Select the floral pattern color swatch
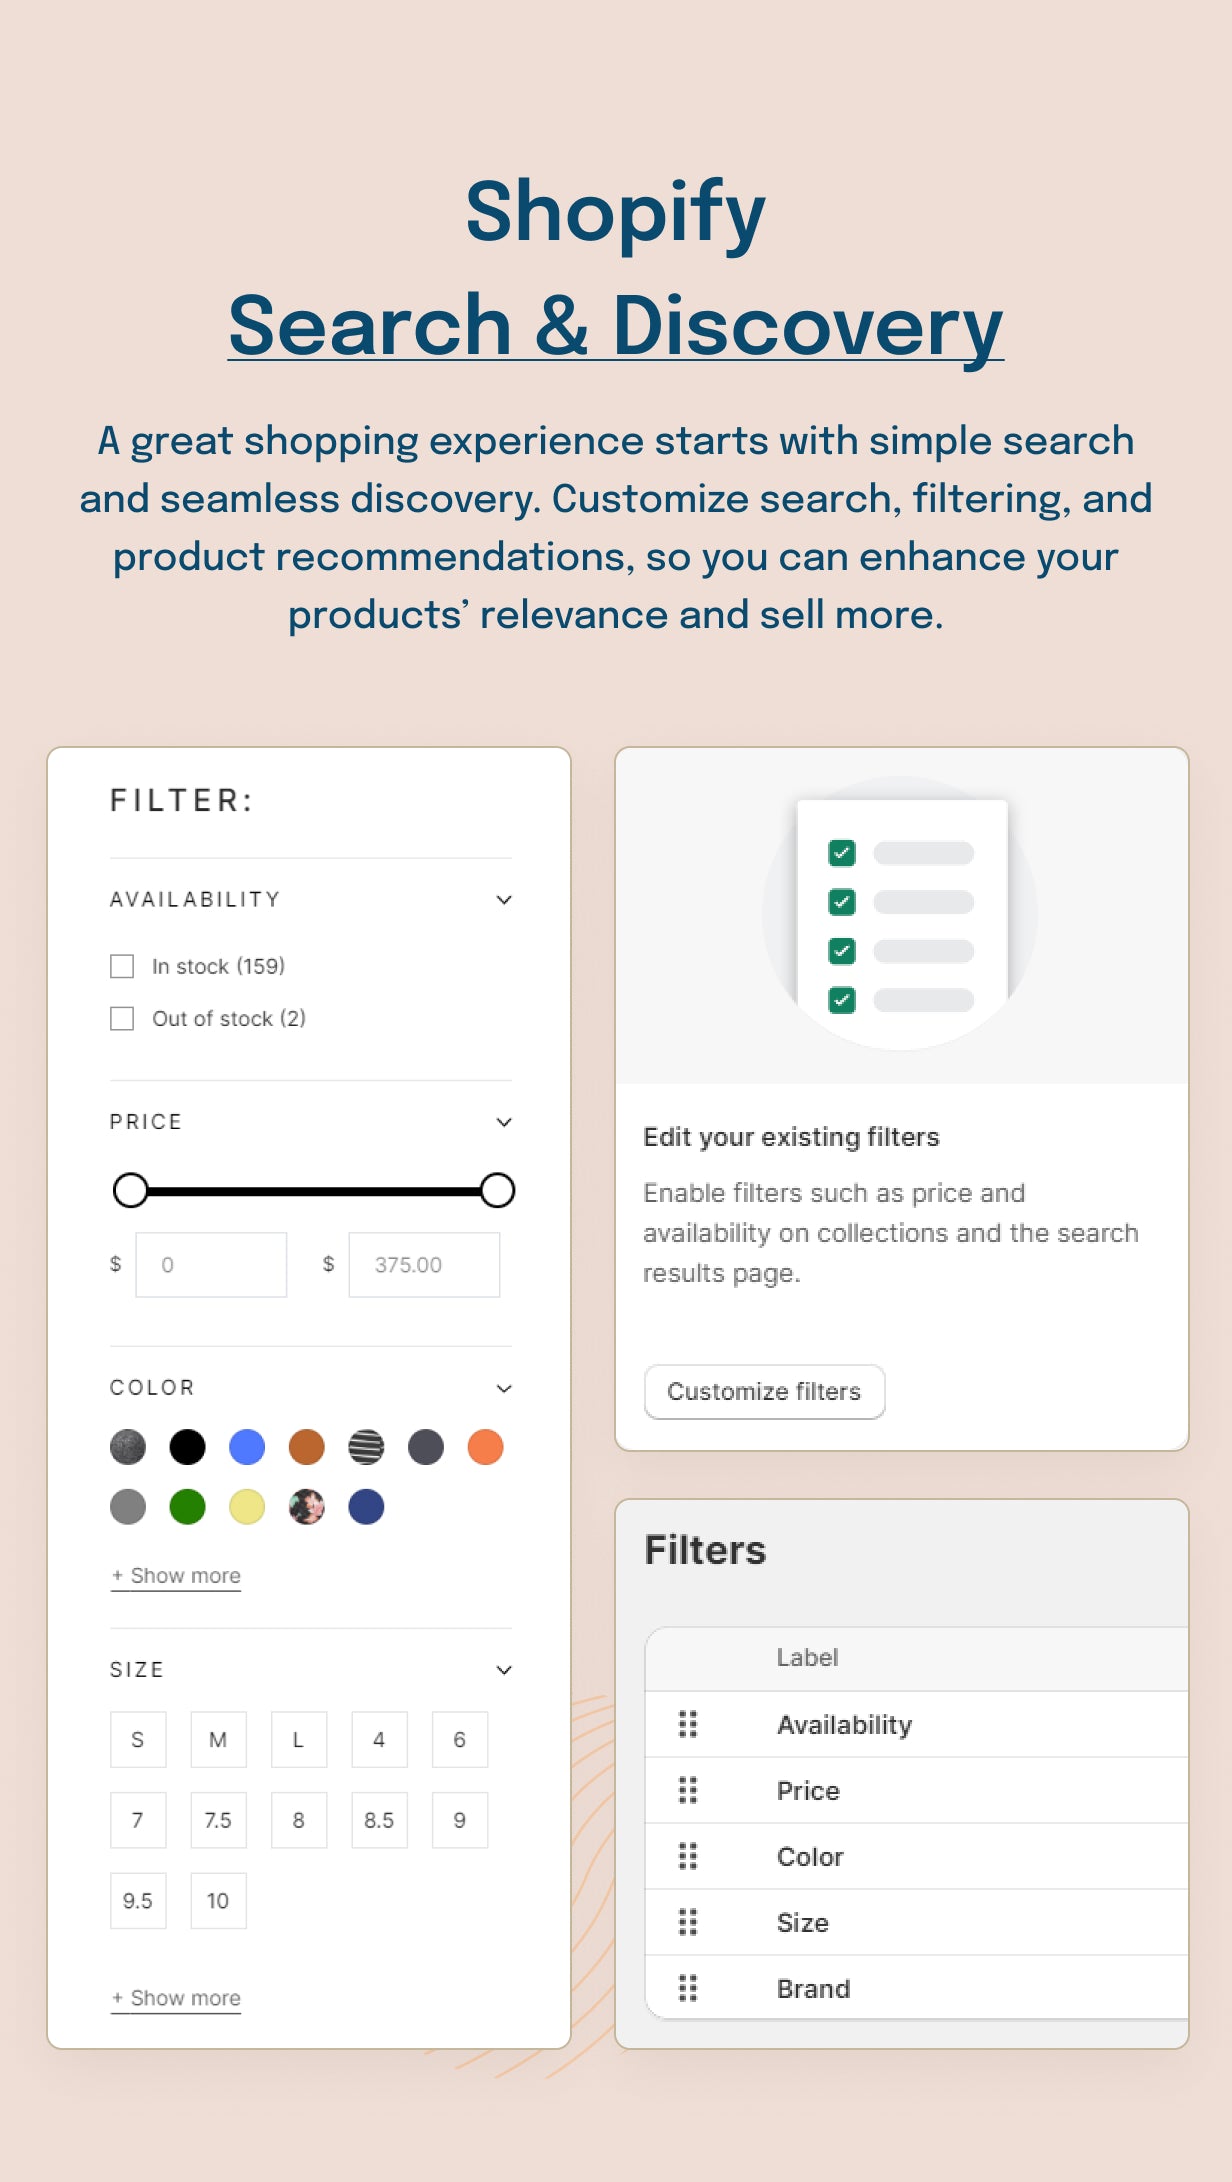 pos(307,1507)
